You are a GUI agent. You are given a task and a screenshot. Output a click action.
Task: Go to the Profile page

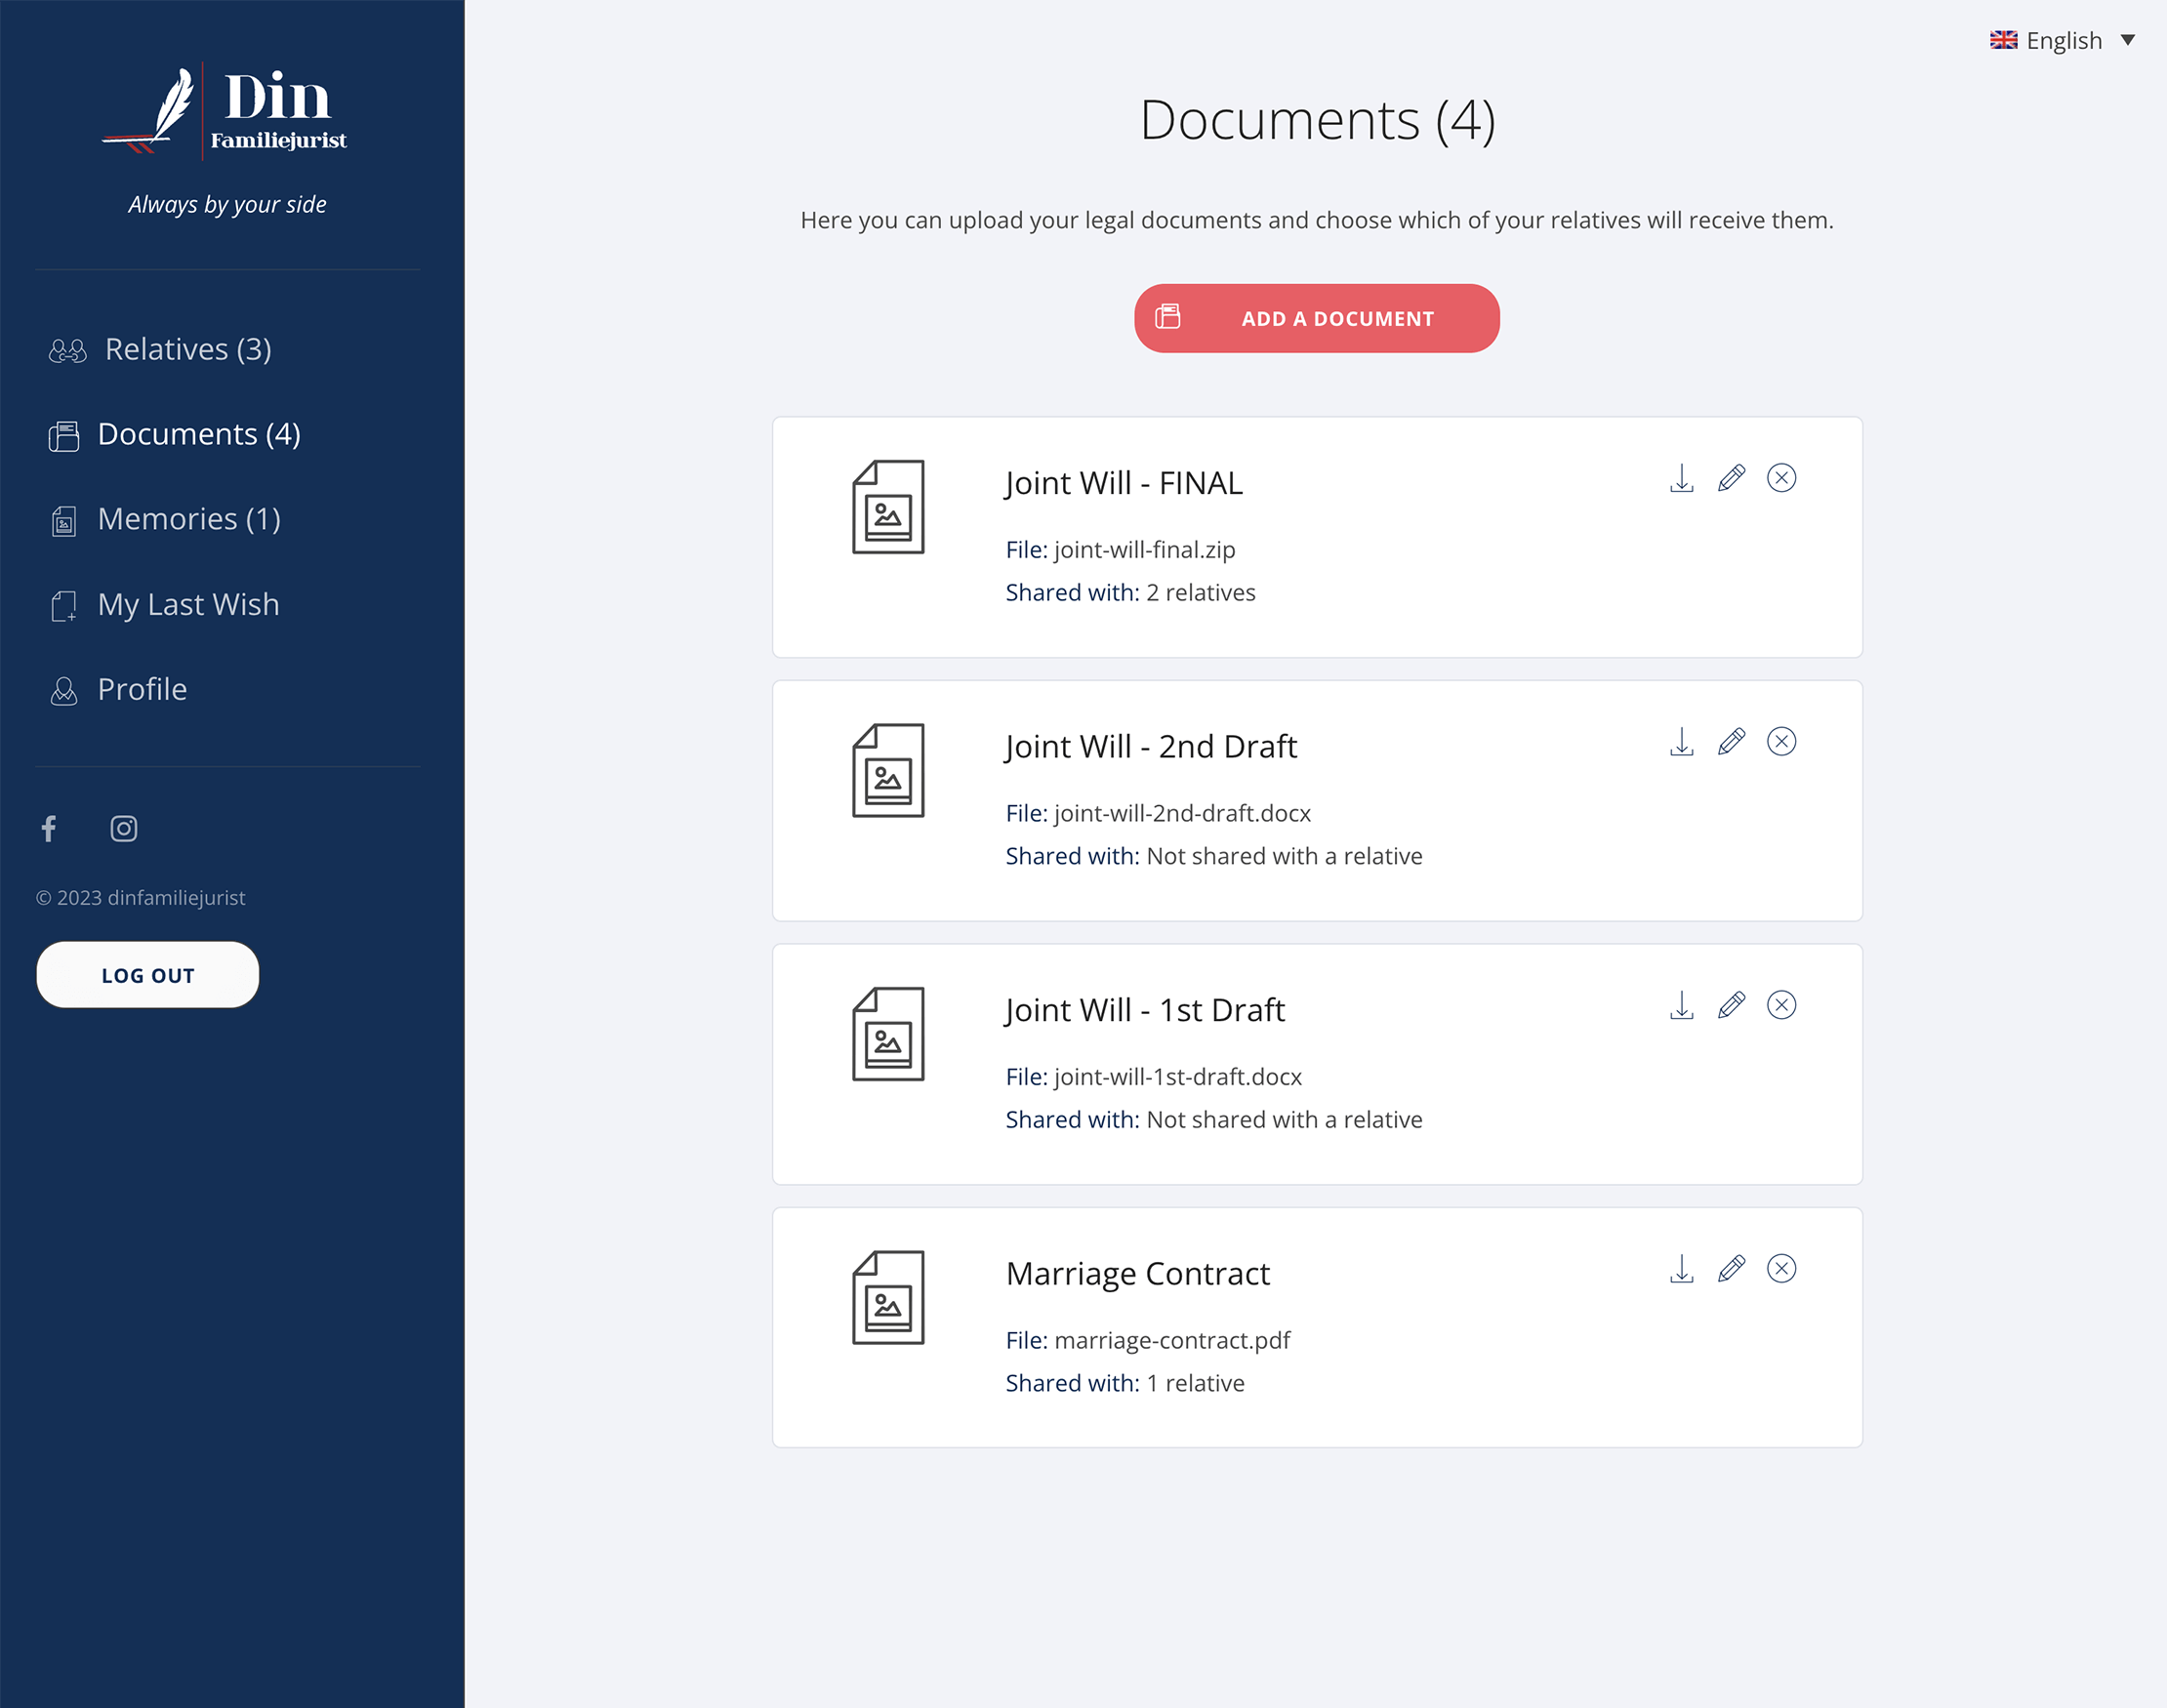pyautogui.click(x=142, y=689)
